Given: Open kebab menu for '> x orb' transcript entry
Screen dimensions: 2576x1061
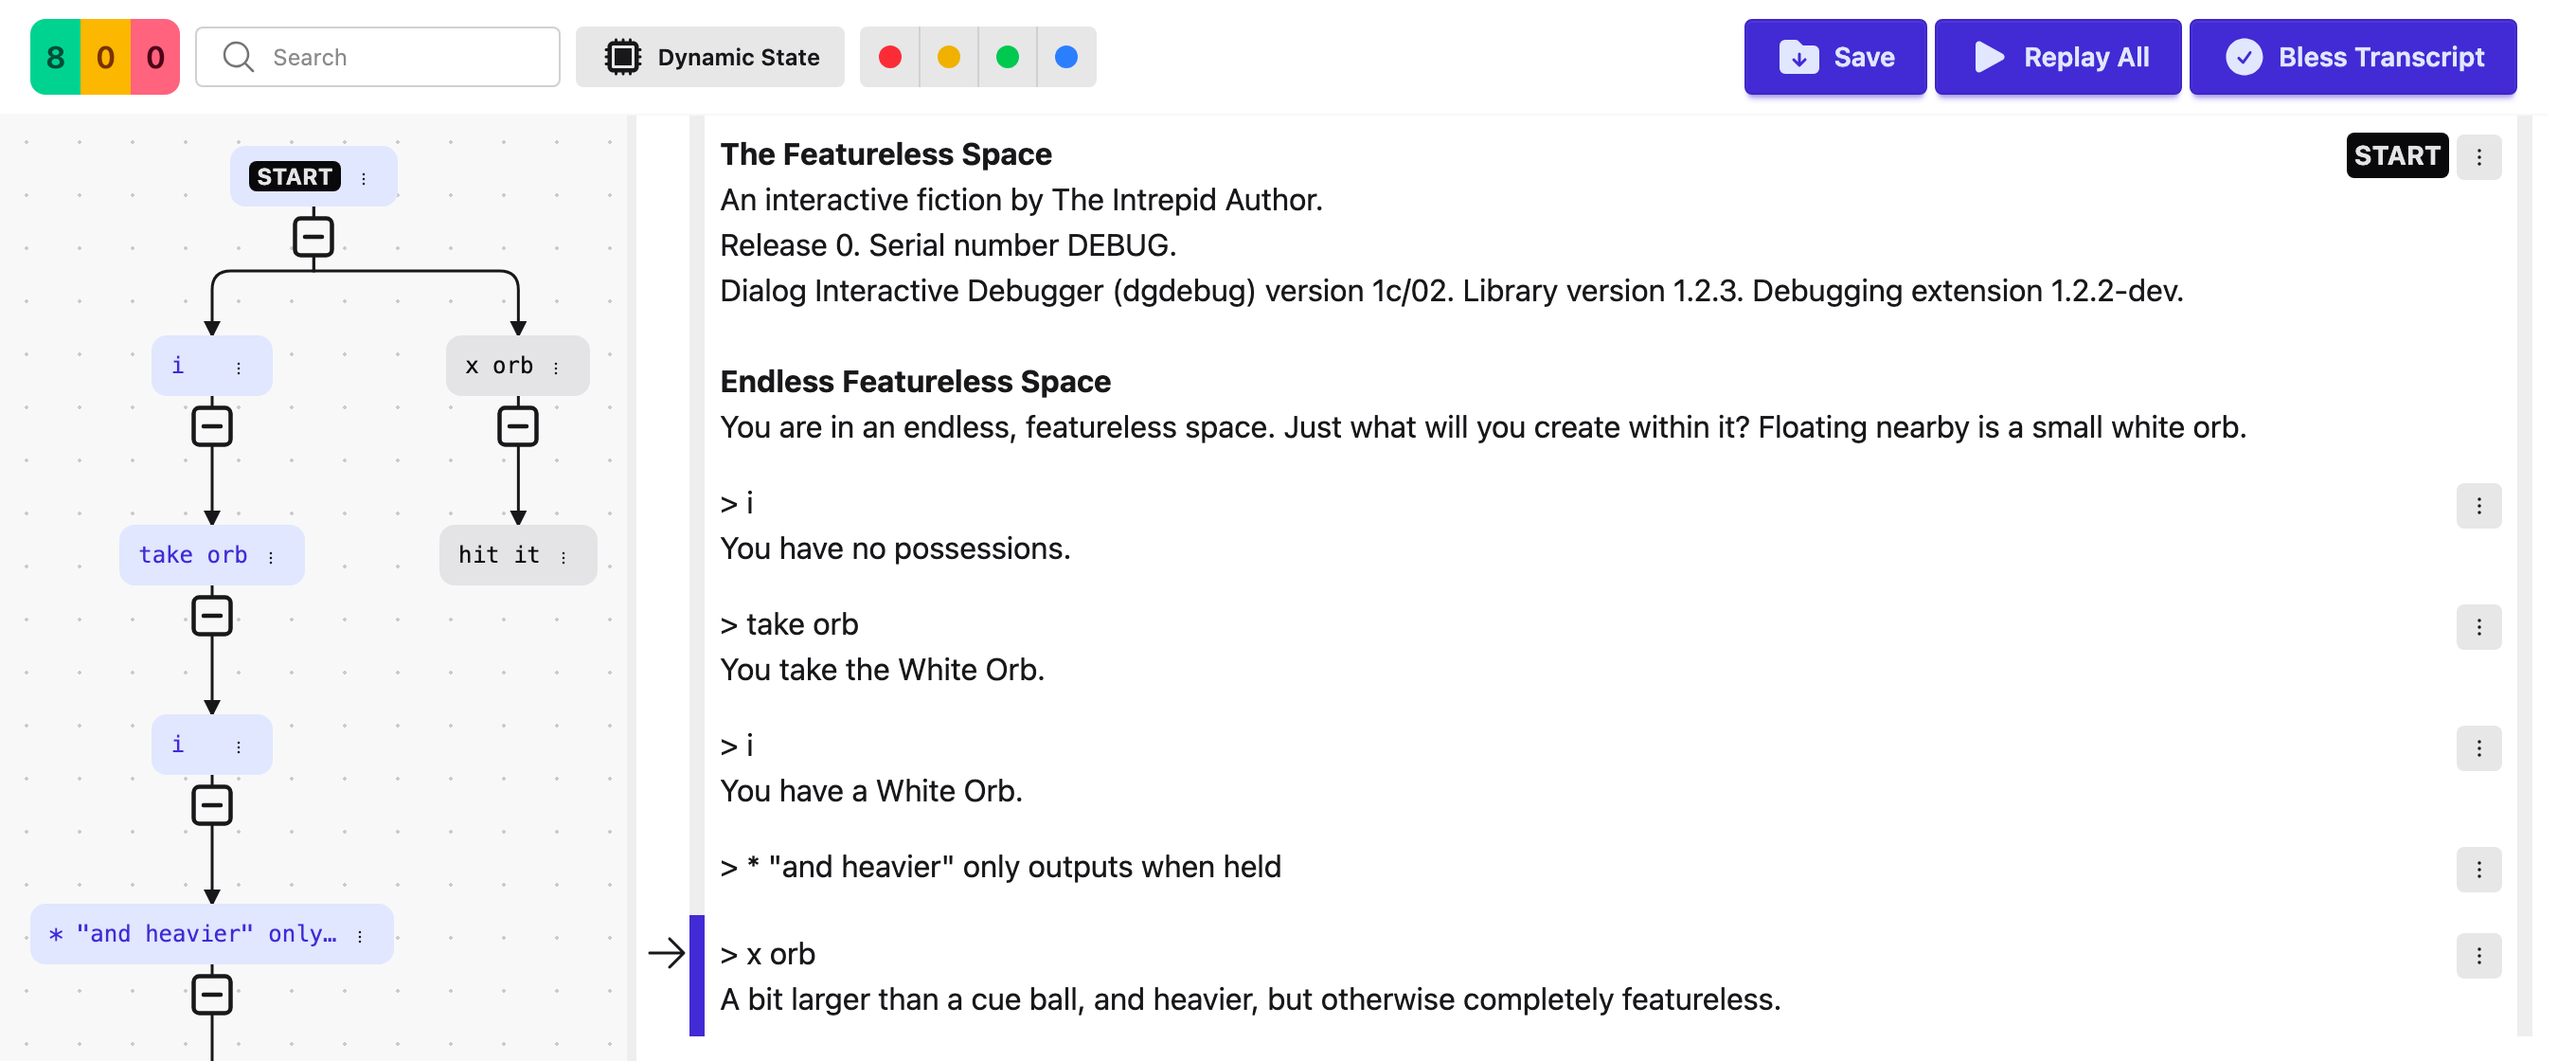Looking at the screenshot, I should (x=2478, y=955).
